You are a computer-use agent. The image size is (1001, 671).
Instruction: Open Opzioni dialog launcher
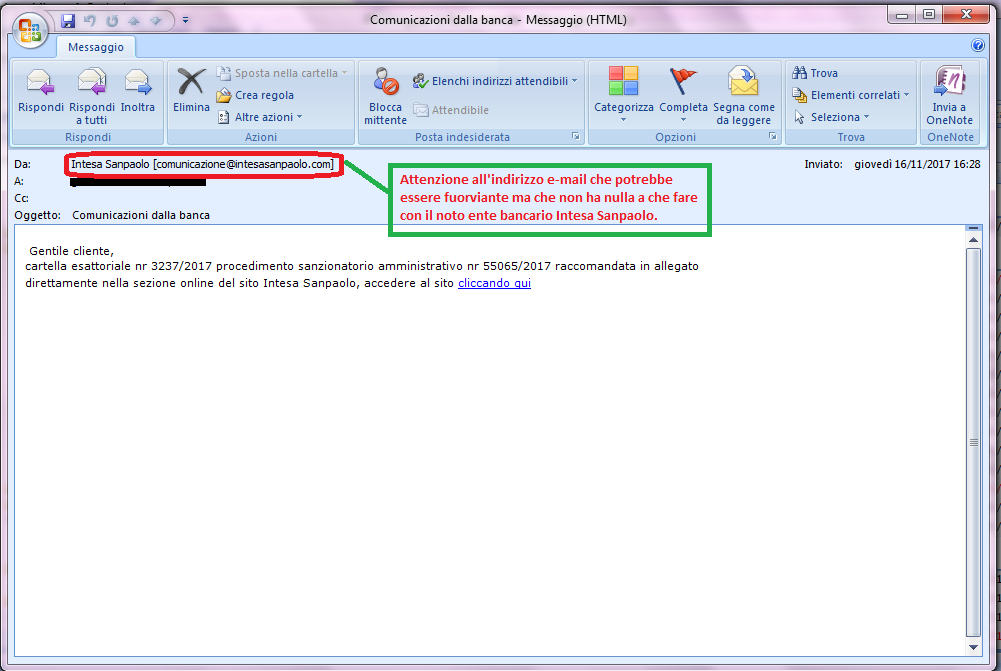coord(772,137)
